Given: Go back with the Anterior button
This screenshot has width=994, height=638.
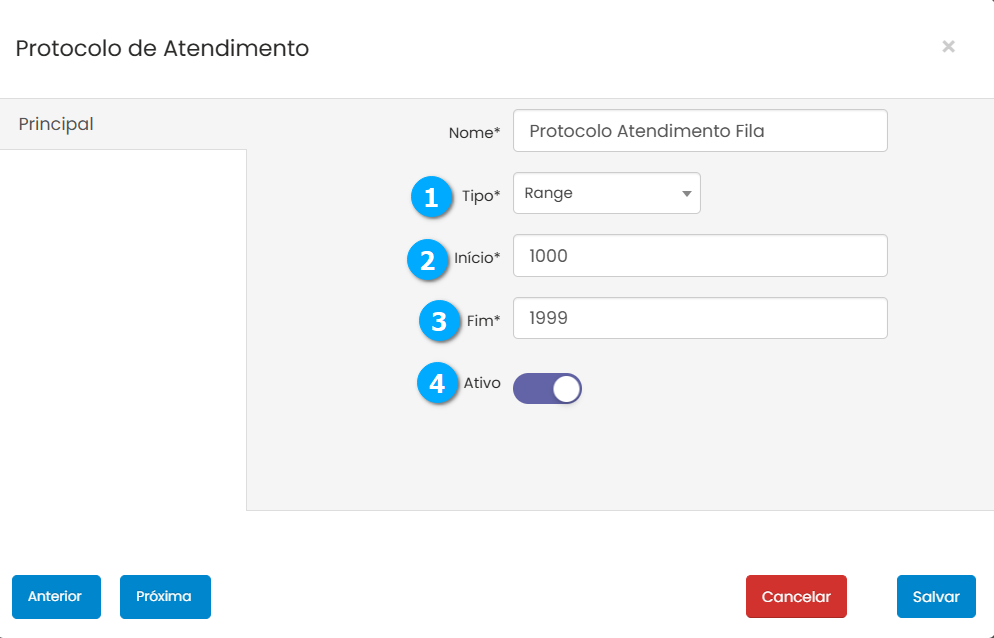Looking at the screenshot, I should [x=55, y=597].
